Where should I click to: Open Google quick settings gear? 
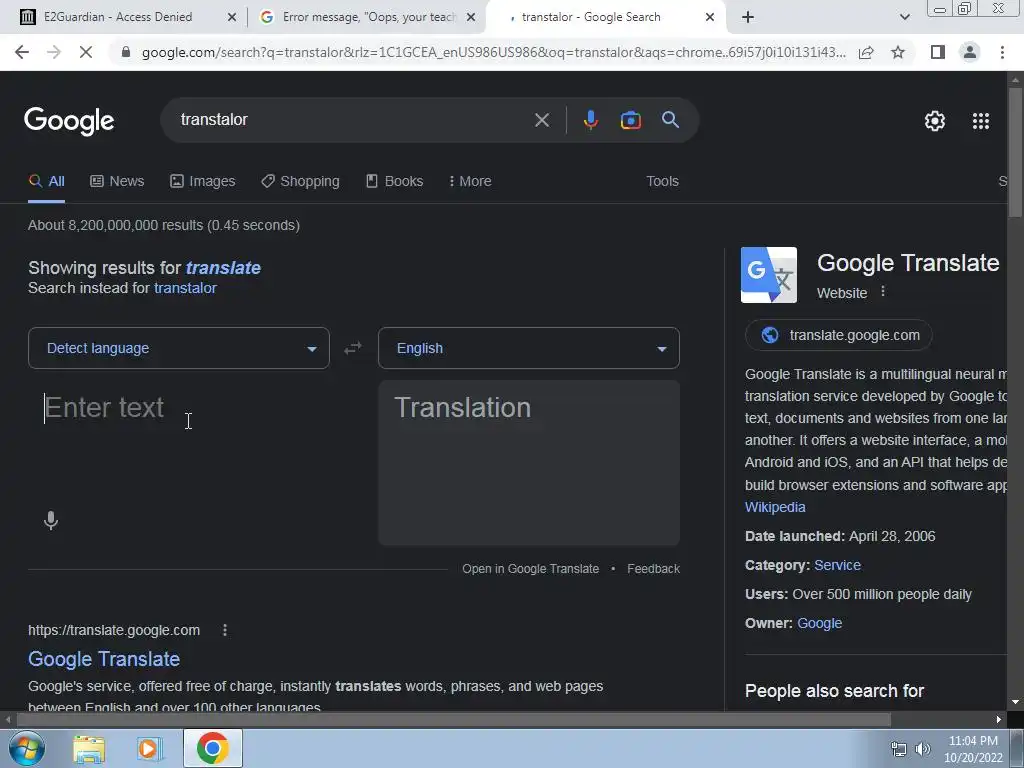tap(935, 121)
